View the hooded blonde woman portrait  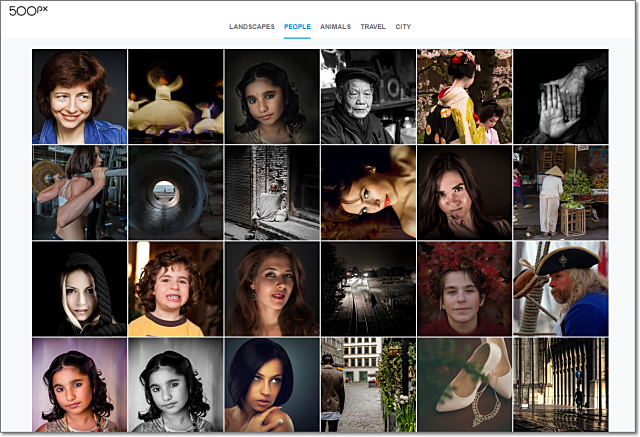79,288
